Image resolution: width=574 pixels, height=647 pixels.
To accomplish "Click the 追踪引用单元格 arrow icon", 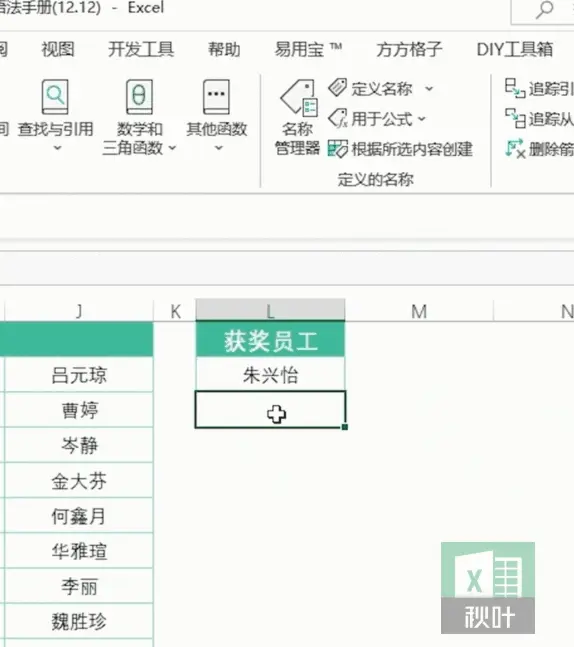I will pos(515,88).
